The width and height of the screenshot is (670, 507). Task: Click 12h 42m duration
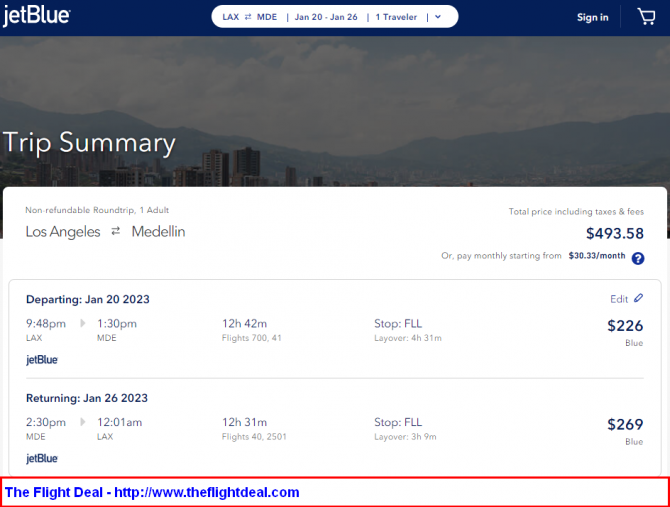[244, 323]
